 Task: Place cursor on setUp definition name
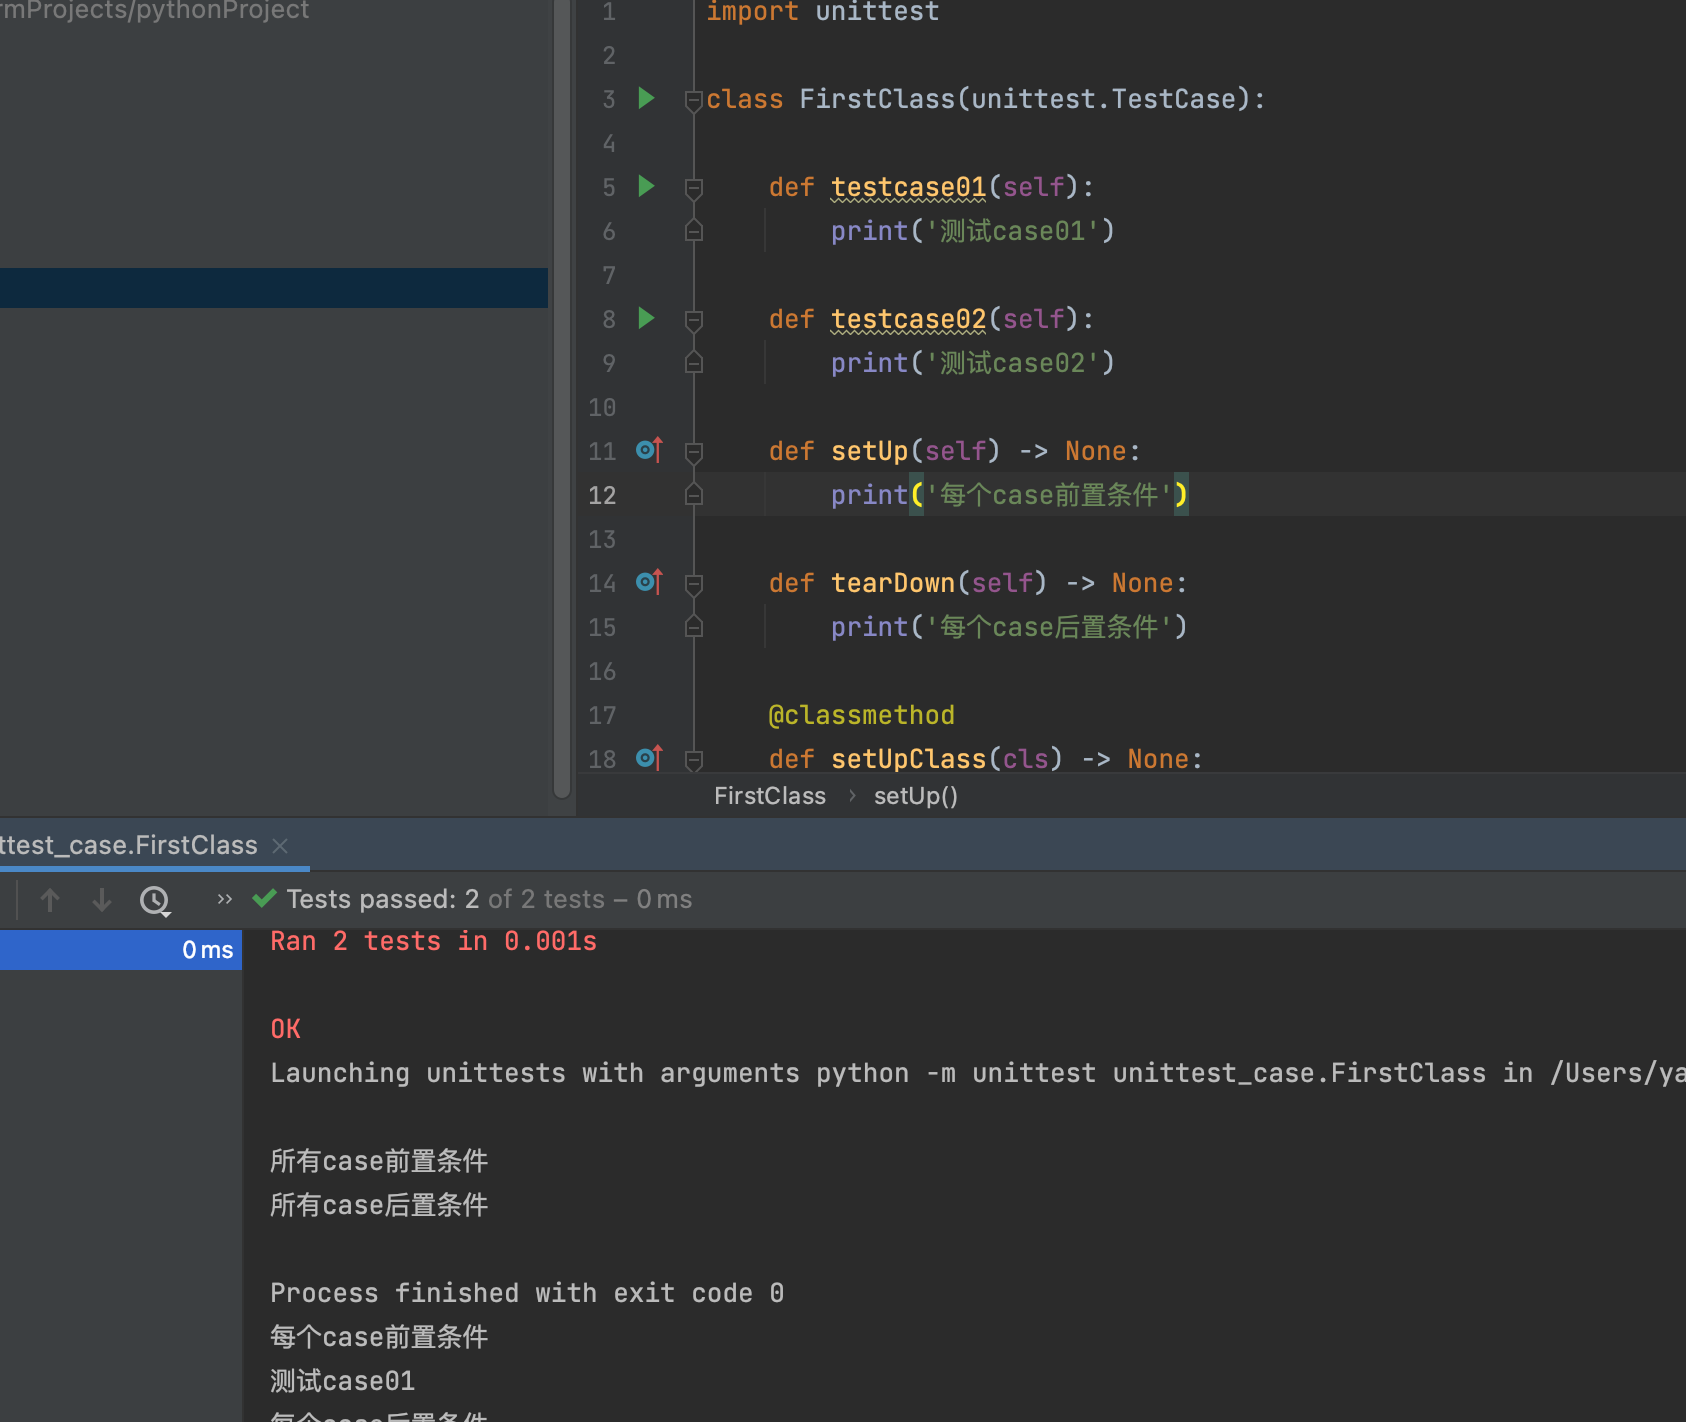point(869,451)
